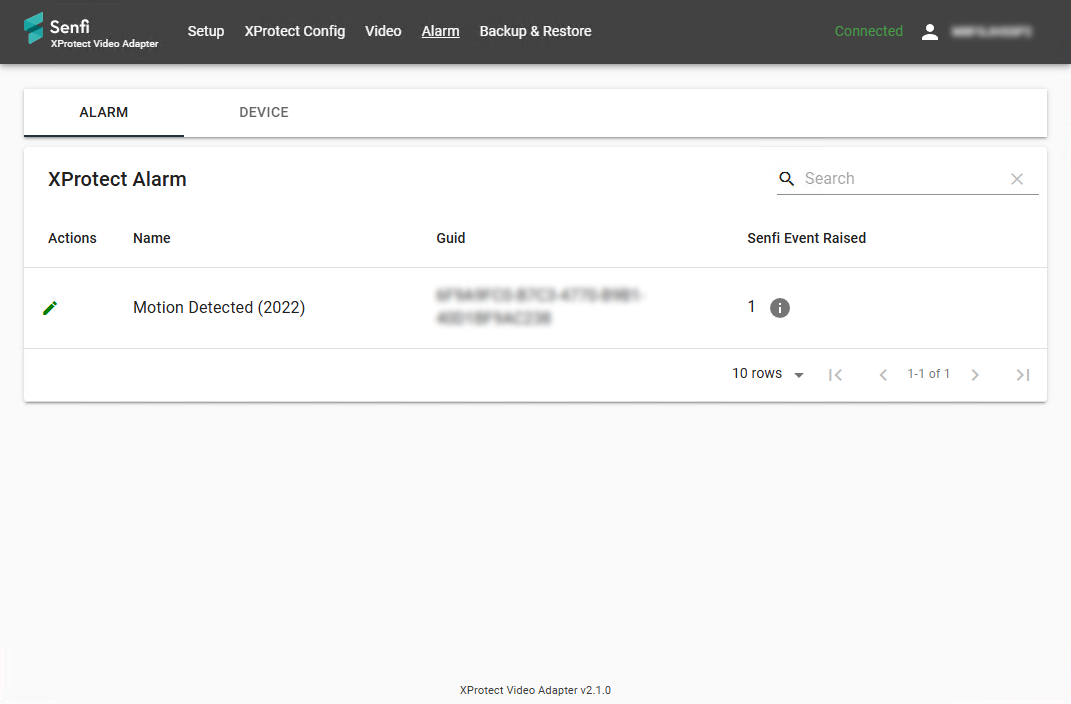Open the Setup menu
The image size is (1071, 704).
[206, 32]
